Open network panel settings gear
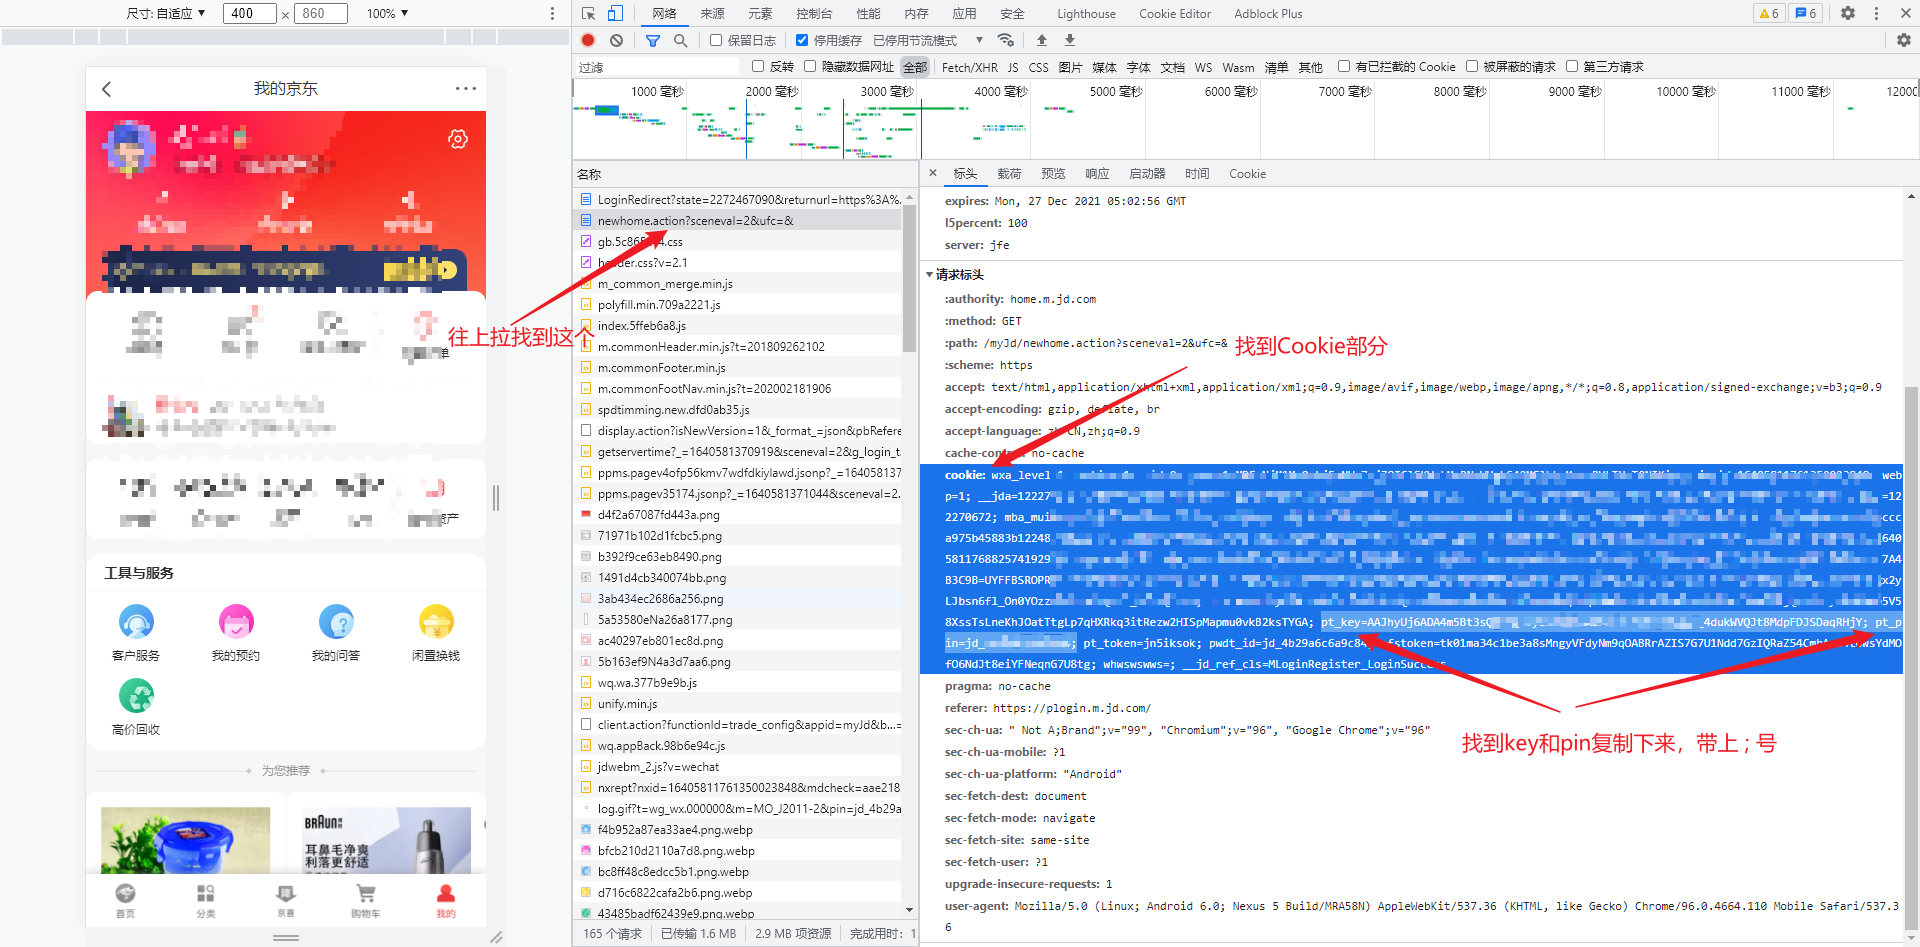This screenshot has width=1920, height=947. tap(1904, 40)
